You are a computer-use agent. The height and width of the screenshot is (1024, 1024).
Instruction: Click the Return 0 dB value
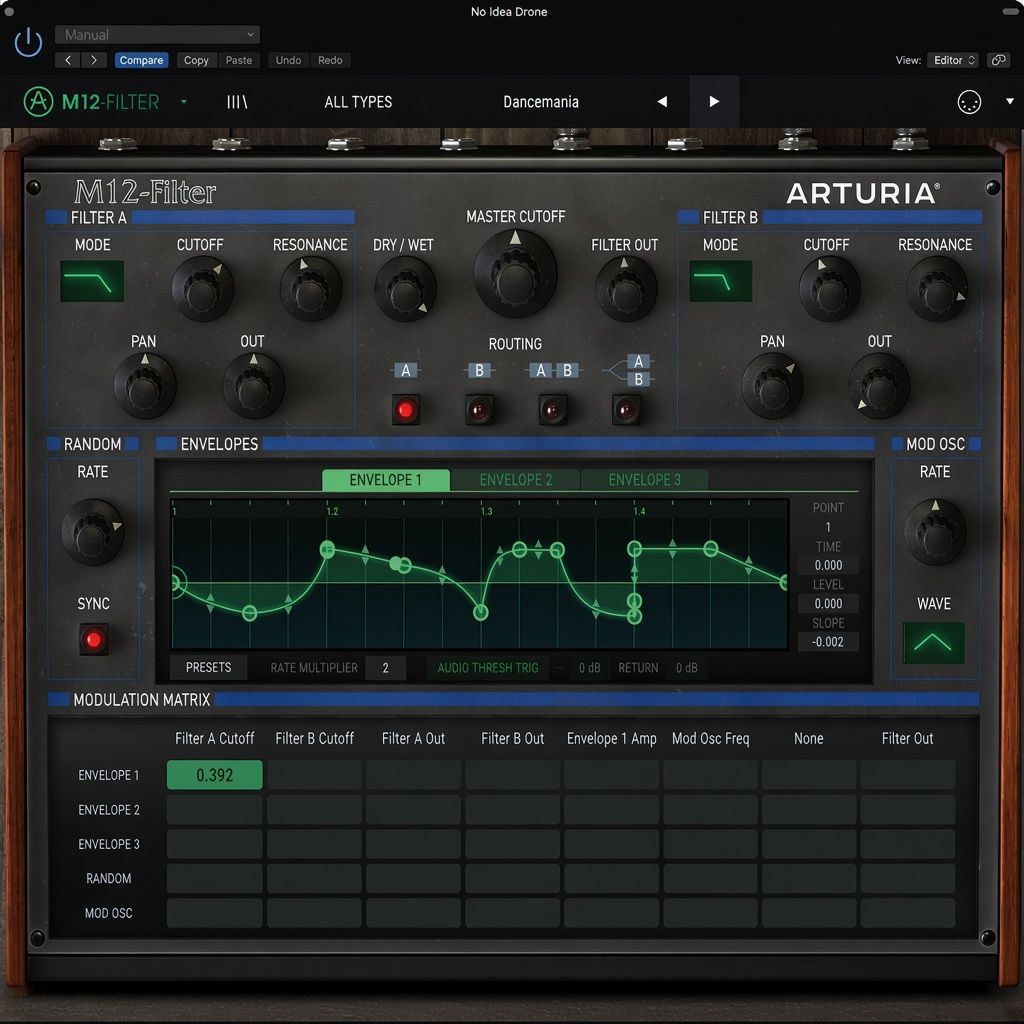click(x=686, y=668)
